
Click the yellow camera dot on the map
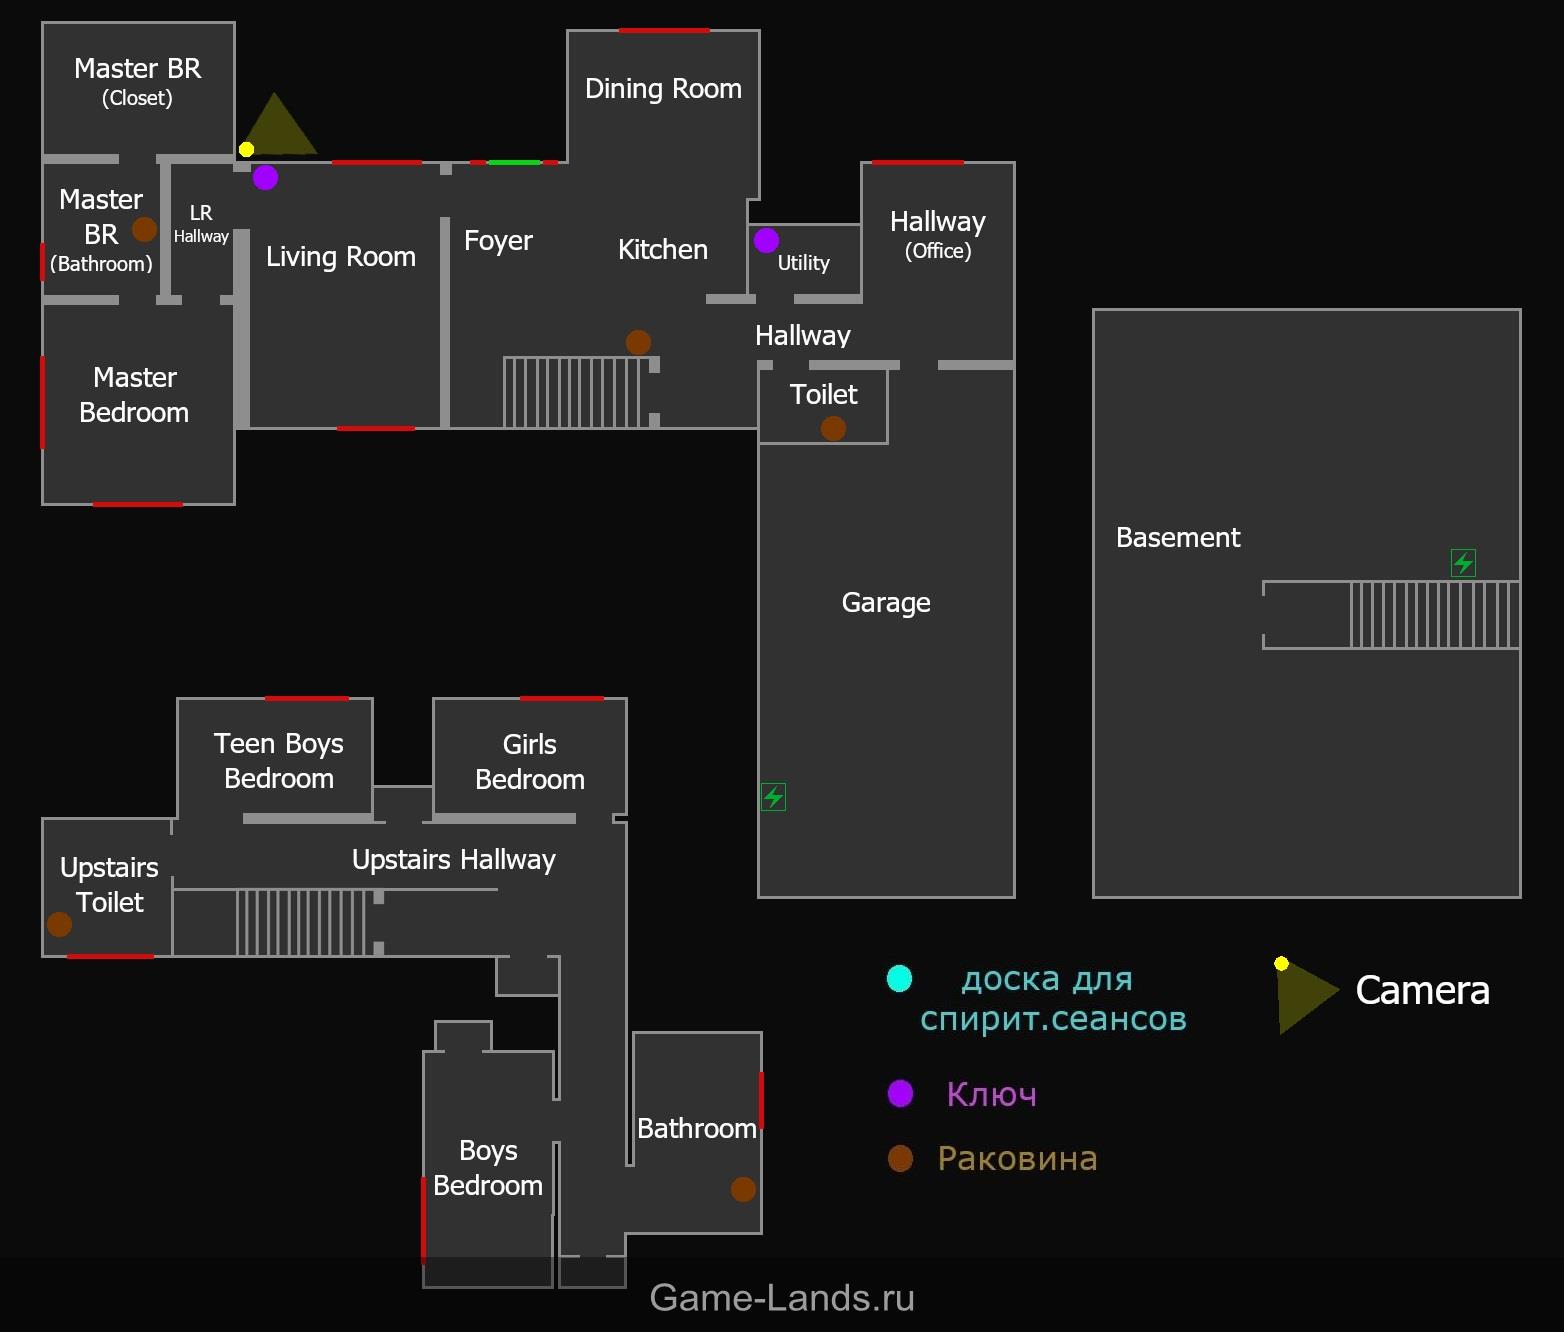246,149
